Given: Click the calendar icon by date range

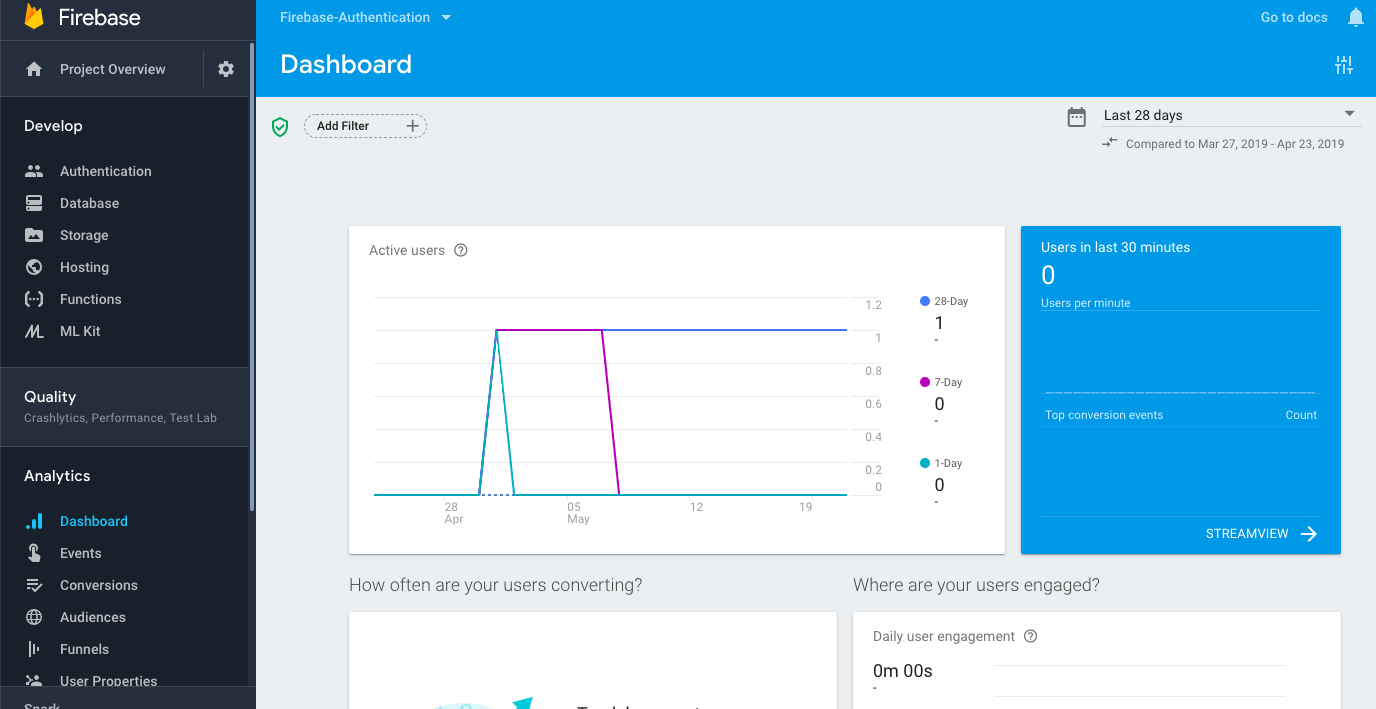Looking at the screenshot, I should 1077,117.
